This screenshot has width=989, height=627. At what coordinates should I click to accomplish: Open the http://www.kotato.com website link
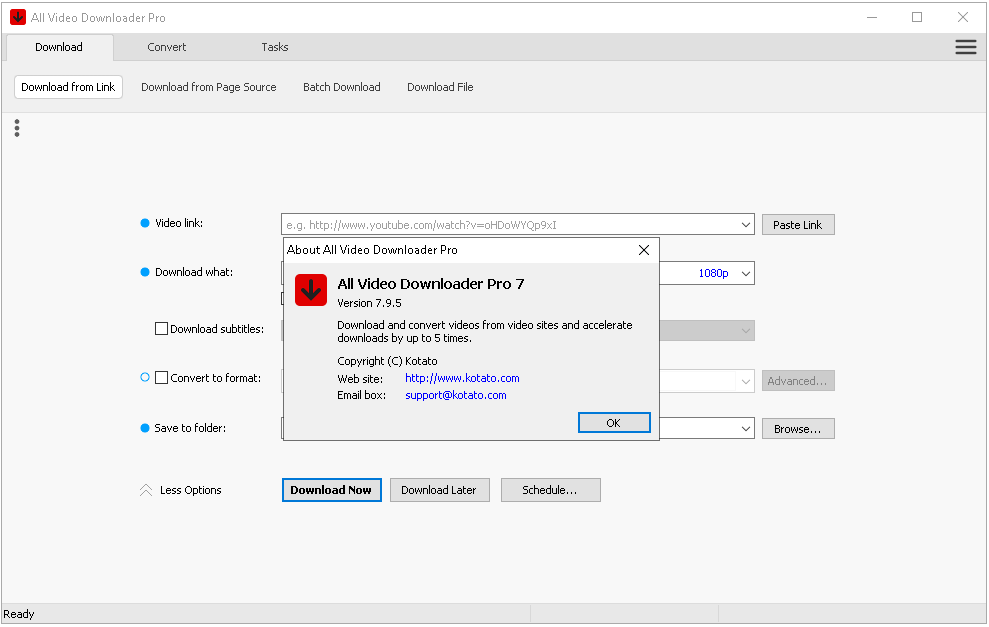462,378
